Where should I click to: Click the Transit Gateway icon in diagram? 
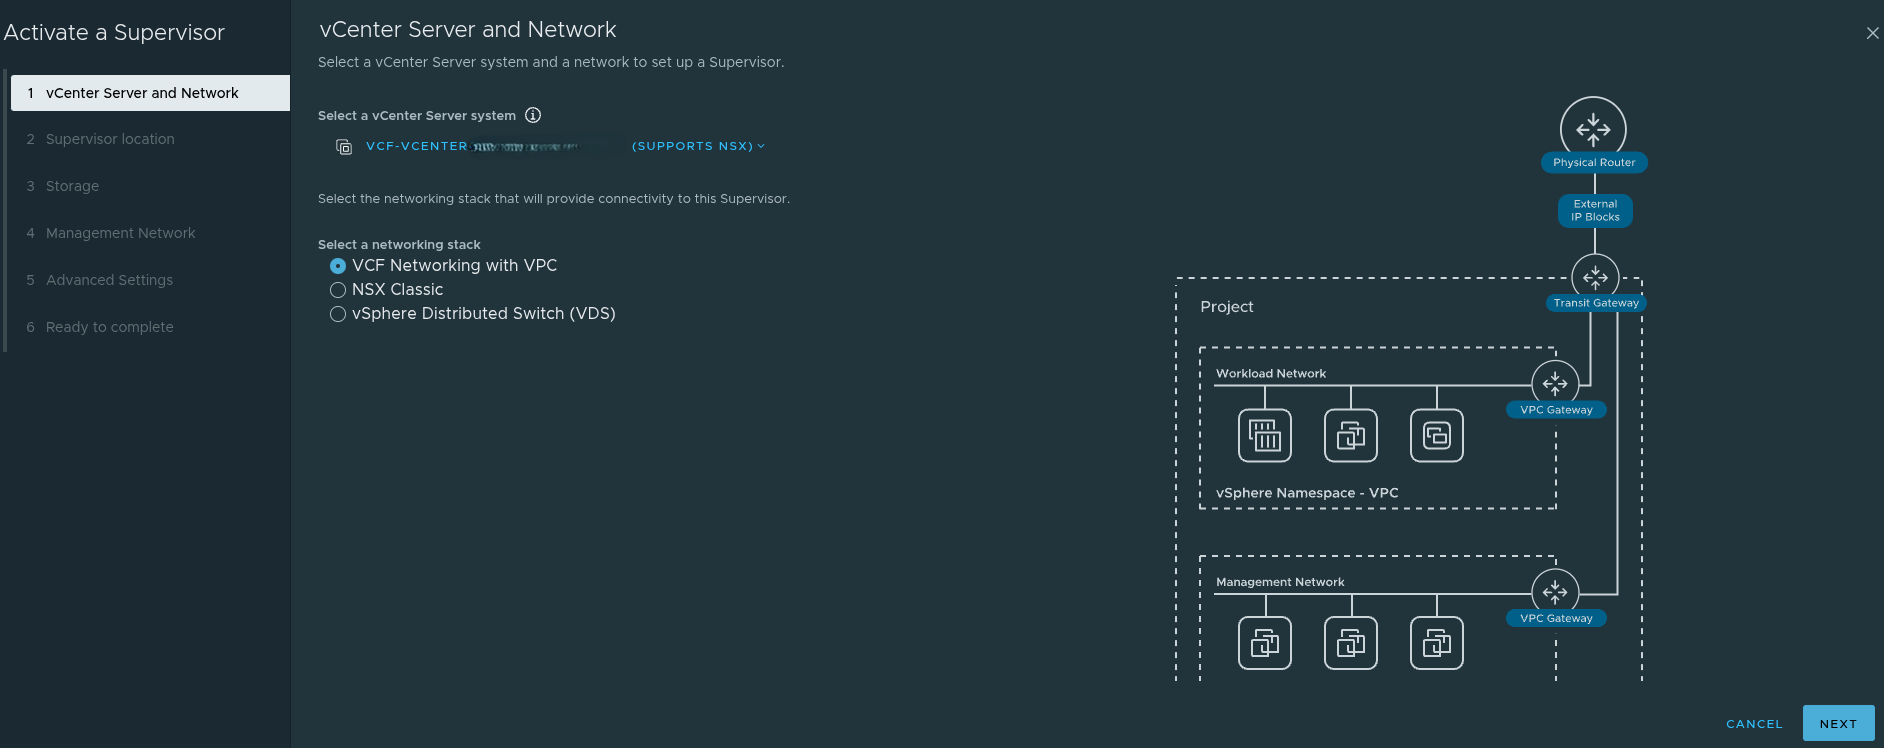(x=1595, y=277)
